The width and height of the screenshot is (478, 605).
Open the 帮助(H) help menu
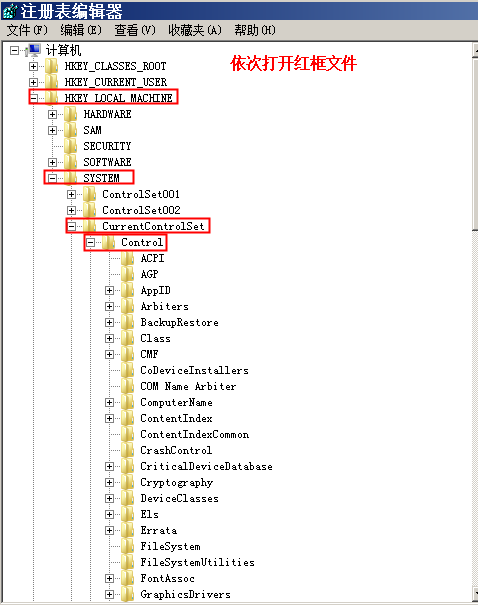[x=255, y=30]
